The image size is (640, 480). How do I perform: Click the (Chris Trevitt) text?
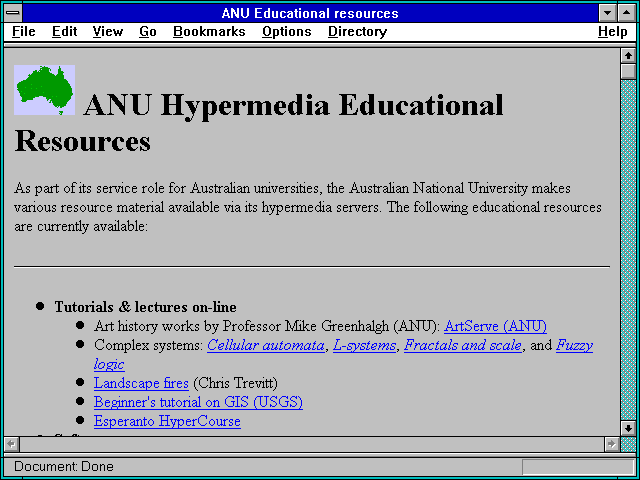coord(236,383)
